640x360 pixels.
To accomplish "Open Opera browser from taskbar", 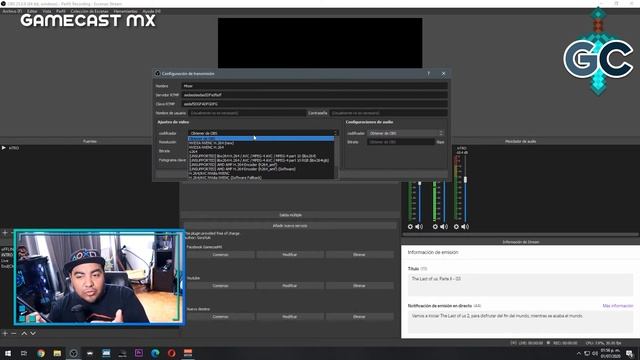I will coord(171,353).
